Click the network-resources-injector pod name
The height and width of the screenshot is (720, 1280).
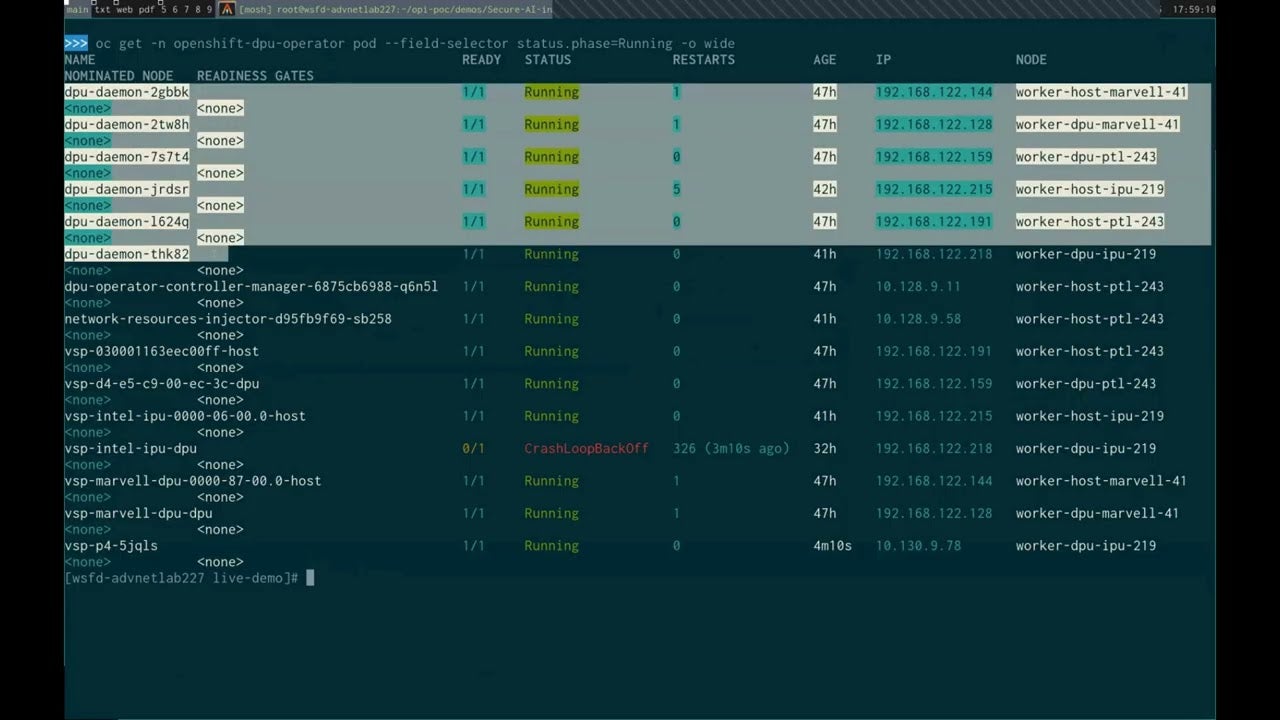(228, 319)
